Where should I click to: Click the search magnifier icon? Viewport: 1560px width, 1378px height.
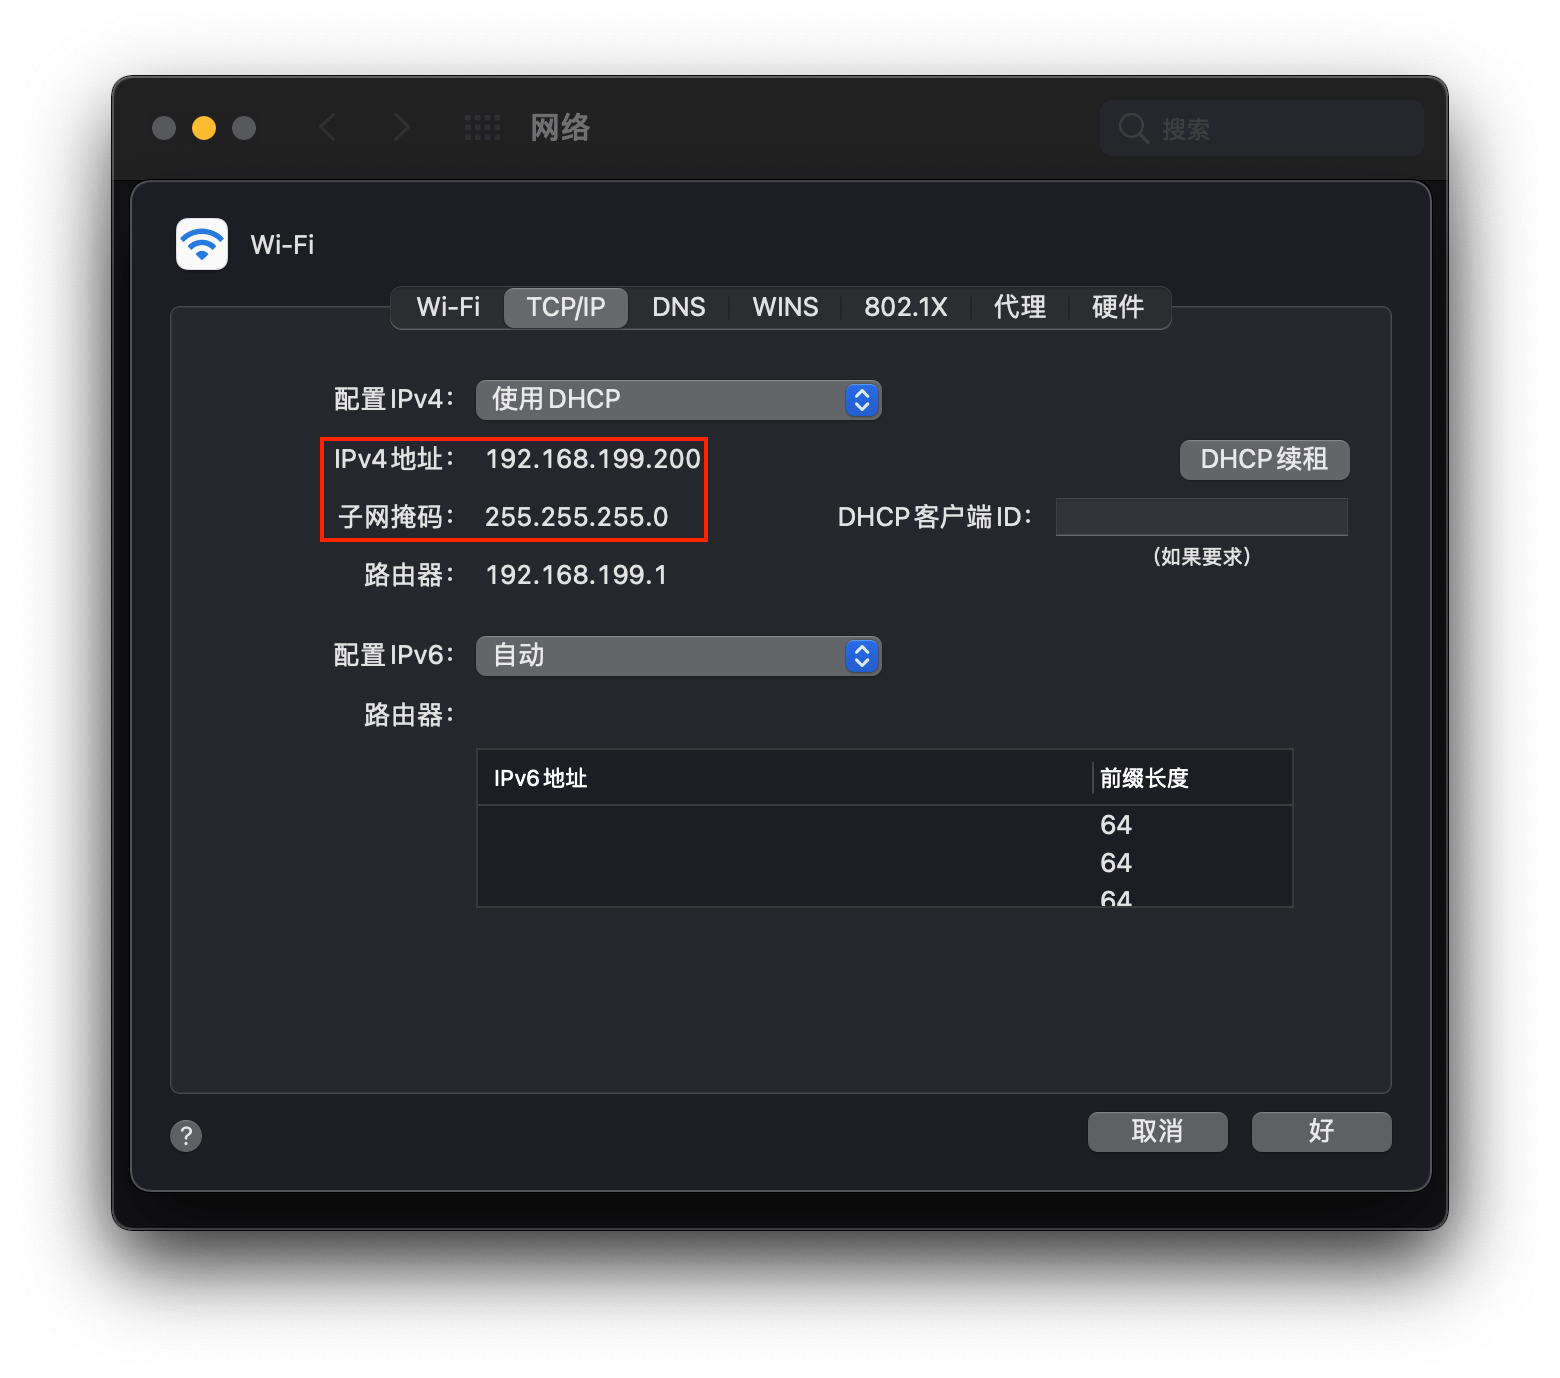(x=1133, y=128)
